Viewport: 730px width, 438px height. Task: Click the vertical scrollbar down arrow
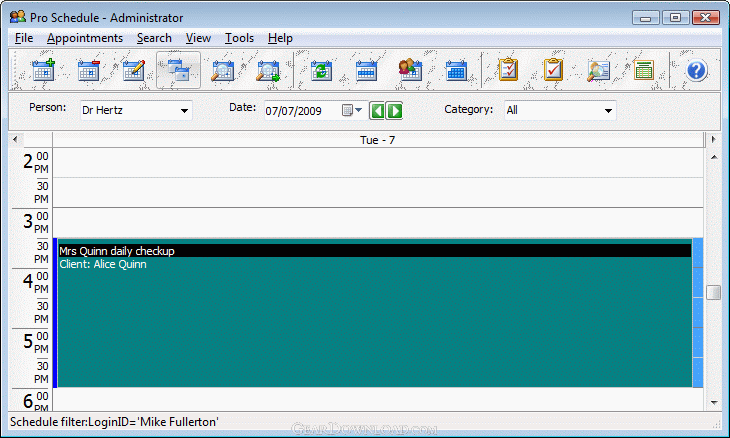pos(714,403)
